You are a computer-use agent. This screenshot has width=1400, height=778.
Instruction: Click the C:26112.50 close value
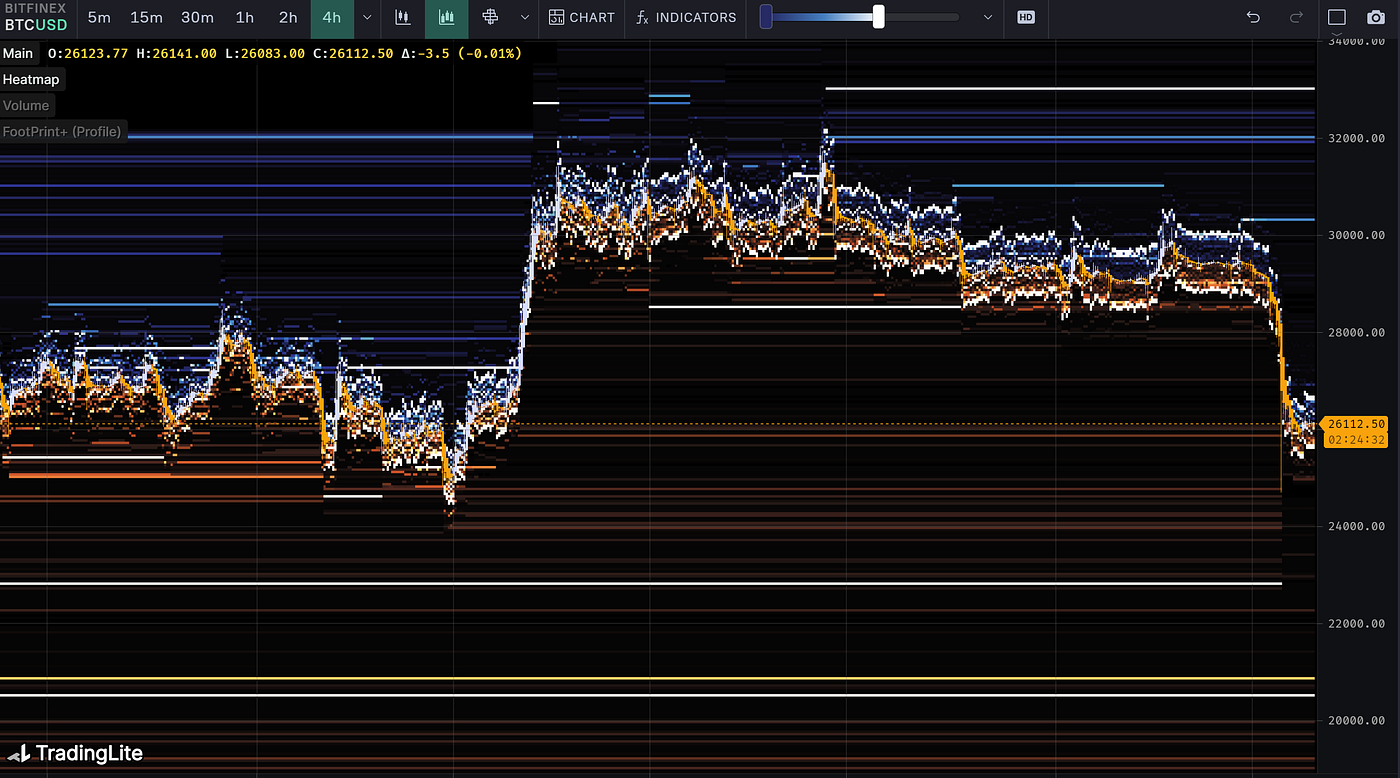(352, 53)
